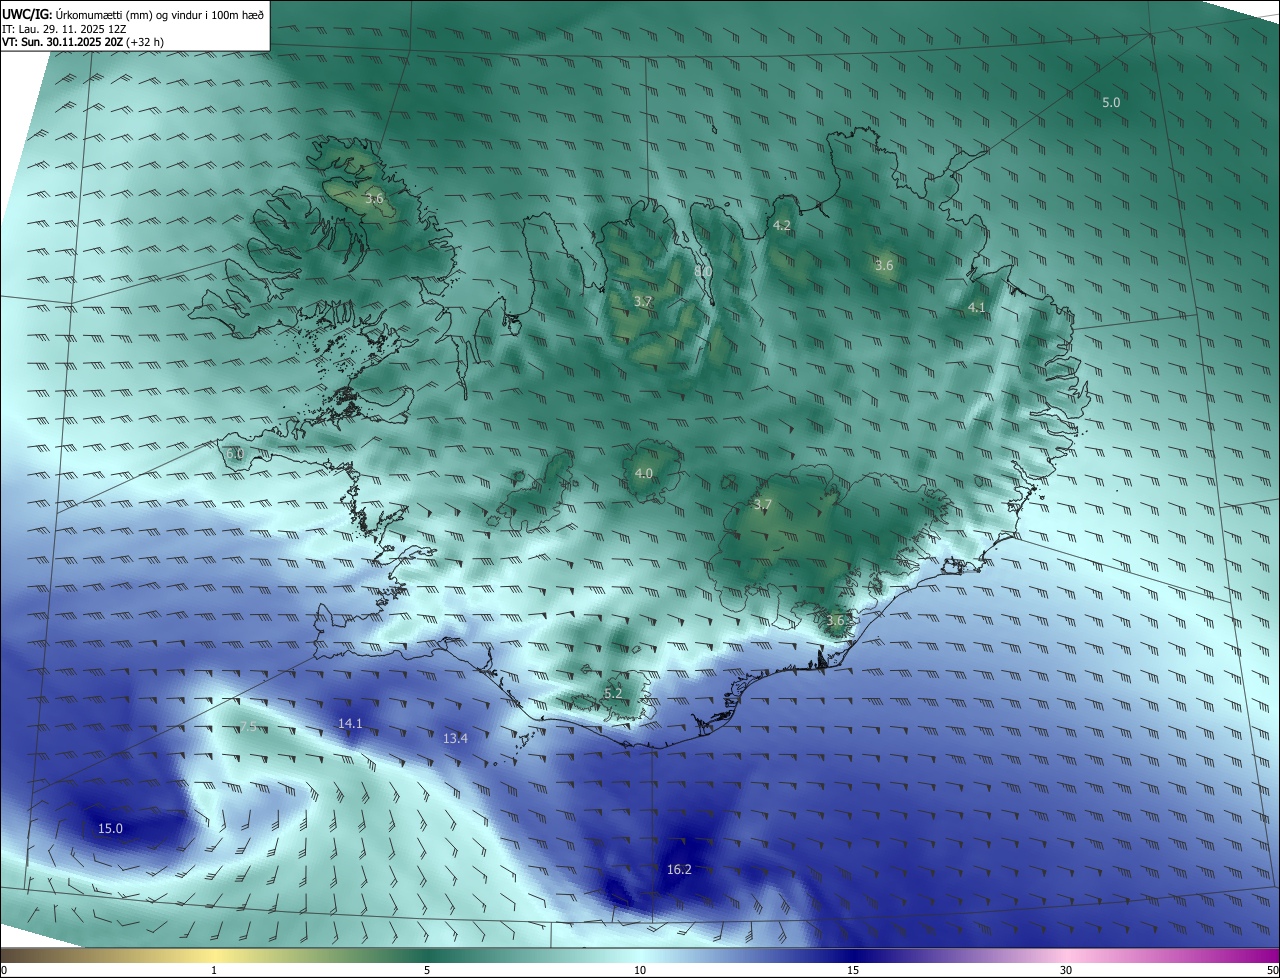The width and height of the screenshot is (1280, 978).
Task: Select the 5.0 value over the northeast sea
Action: 1111,102
